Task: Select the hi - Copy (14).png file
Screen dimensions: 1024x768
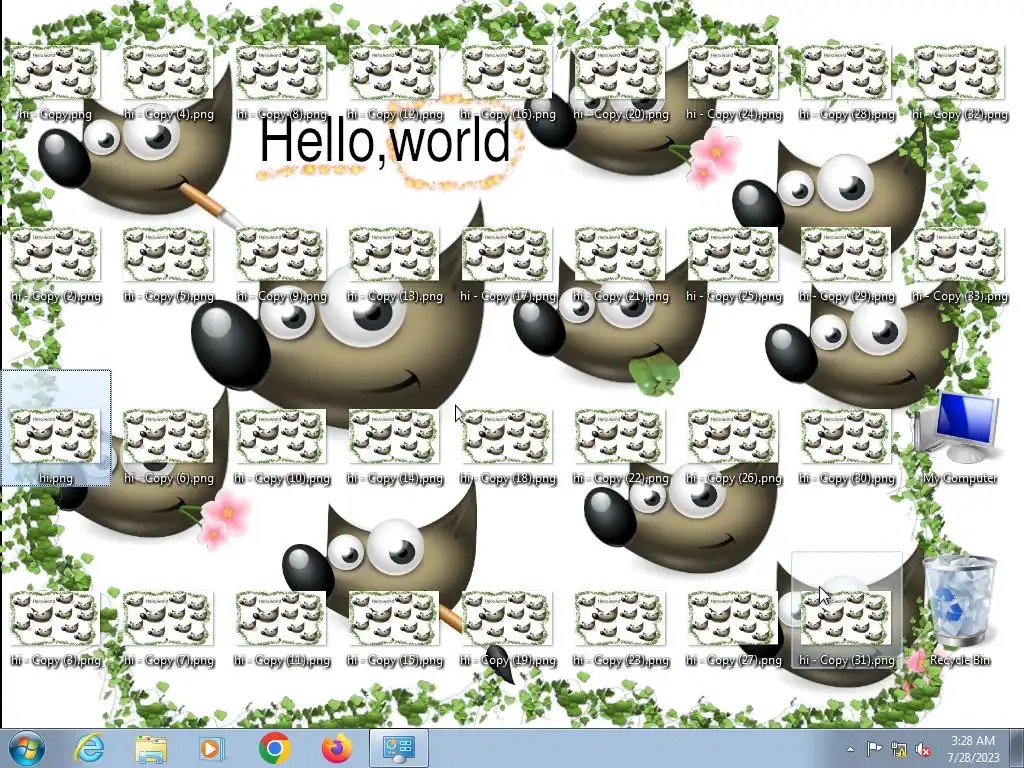Action: [x=394, y=447]
